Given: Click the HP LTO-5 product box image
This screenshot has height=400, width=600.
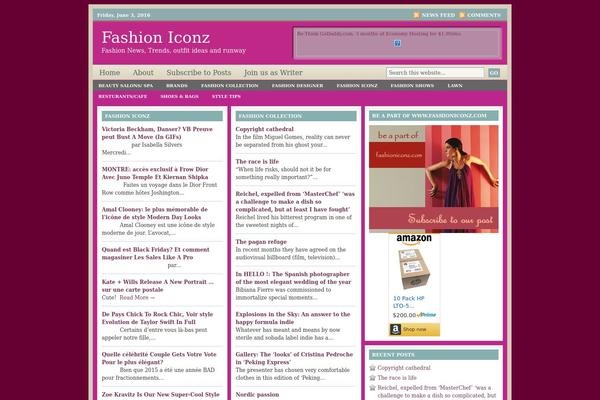Looking at the screenshot, I should [x=414, y=269].
